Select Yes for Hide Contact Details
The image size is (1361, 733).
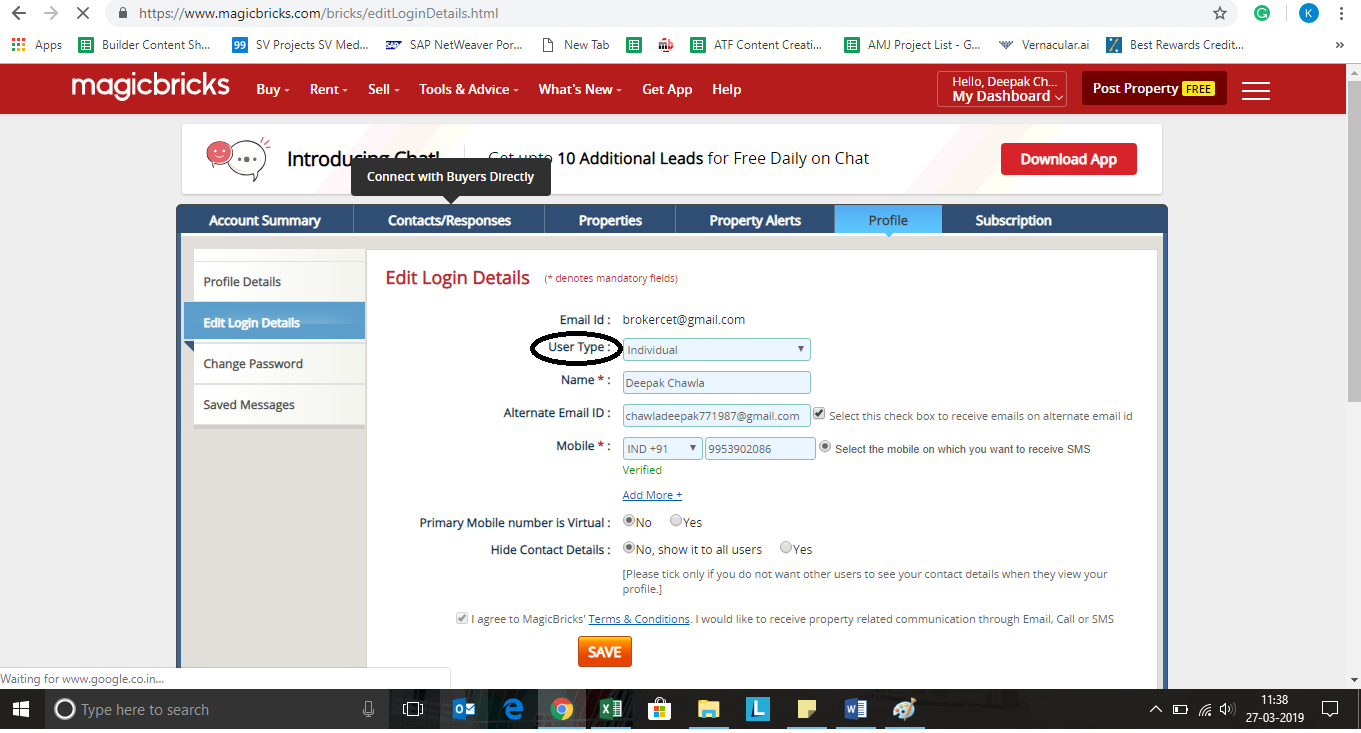(x=786, y=548)
